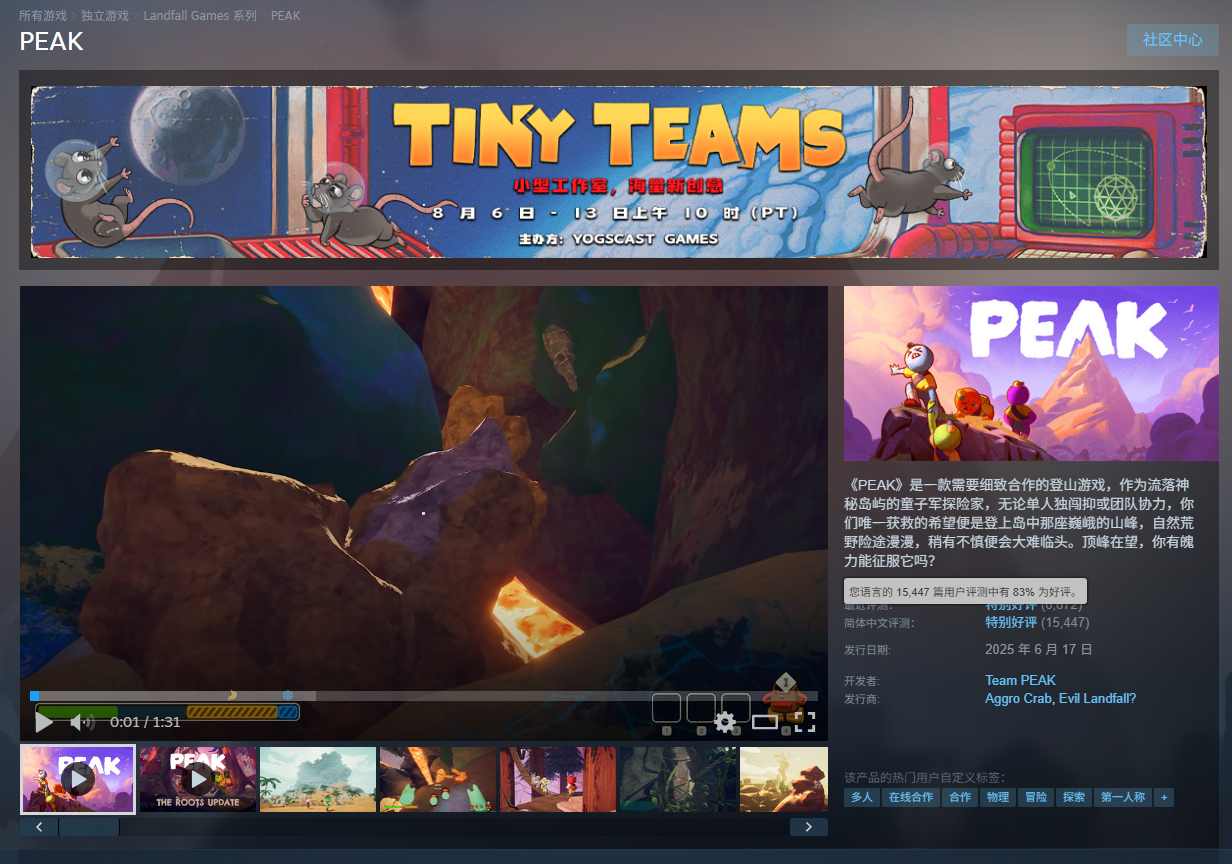1232x864 pixels.
Task: Open the beach island screenshot thumbnail
Action: [x=318, y=778]
